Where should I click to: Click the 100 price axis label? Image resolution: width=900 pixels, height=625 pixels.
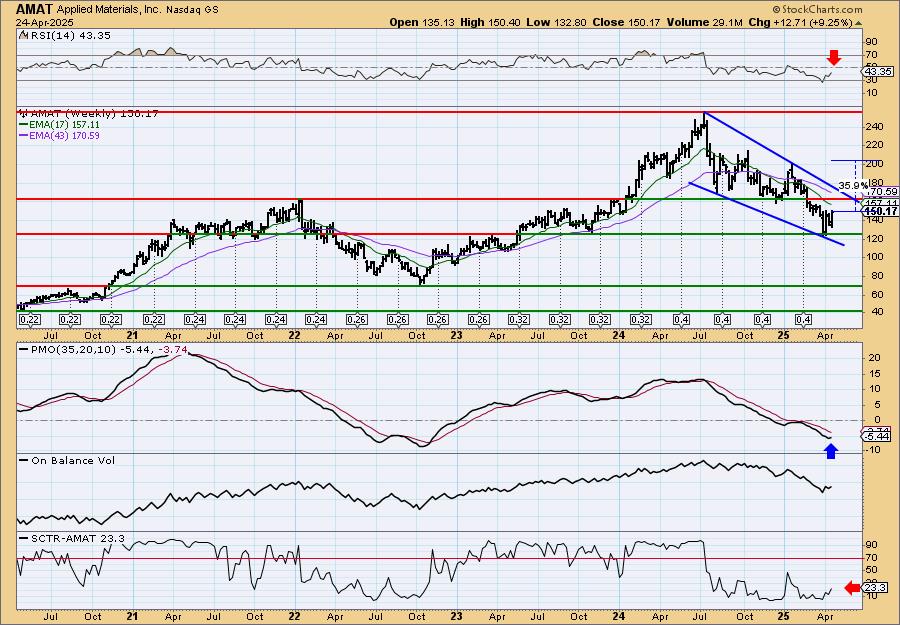pos(874,257)
